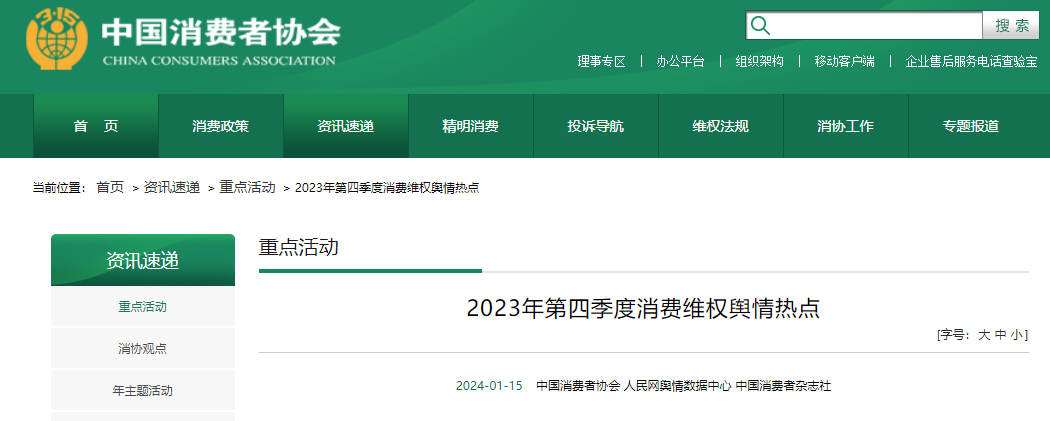Click the 资讯速递 sidebar header

pos(143,260)
